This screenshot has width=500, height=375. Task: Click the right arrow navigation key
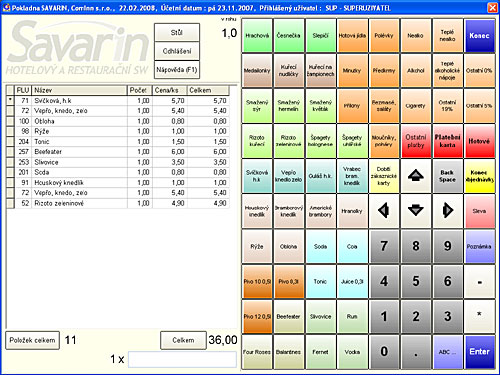pos(447,211)
